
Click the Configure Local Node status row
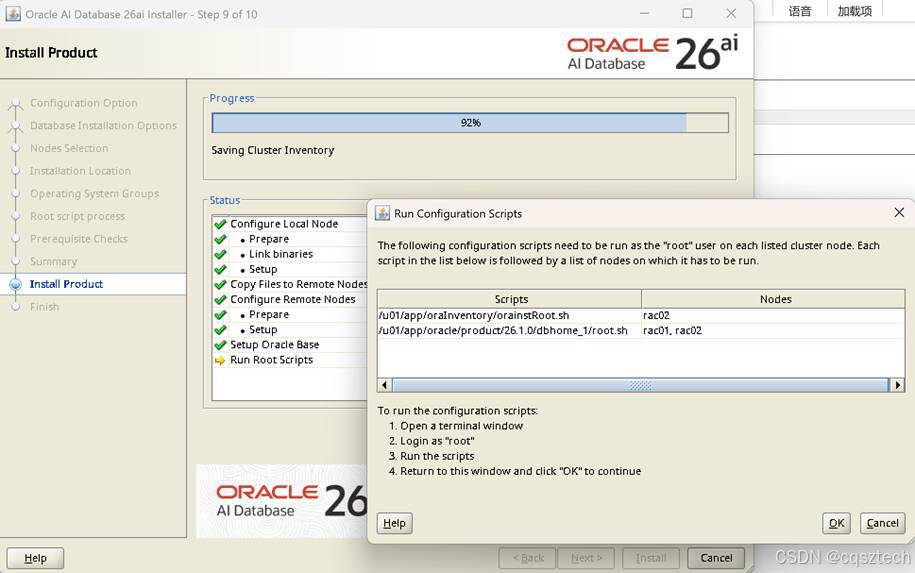point(290,224)
